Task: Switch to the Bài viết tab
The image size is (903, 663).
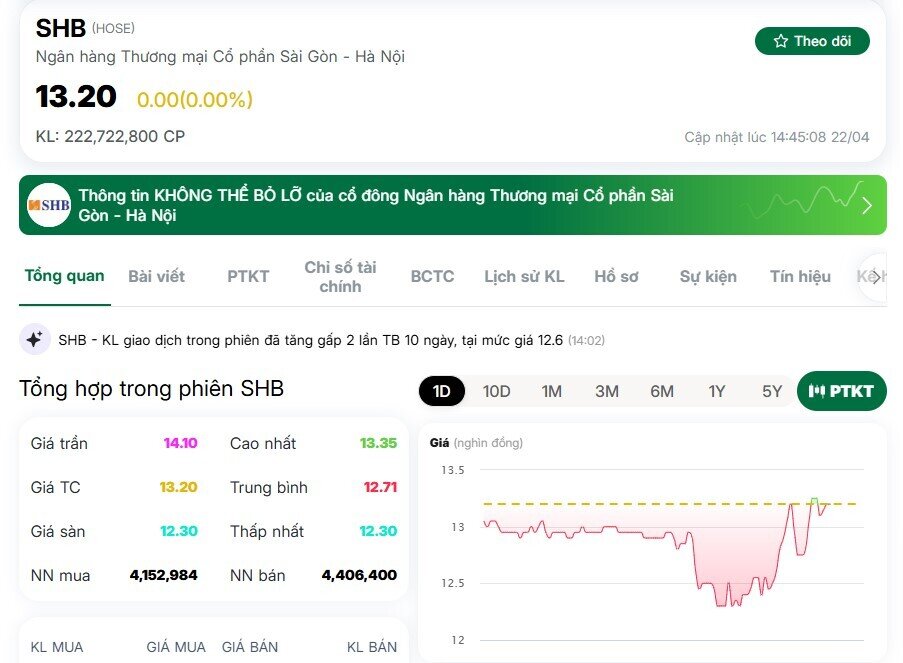Action: pyautogui.click(x=156, y=276)
